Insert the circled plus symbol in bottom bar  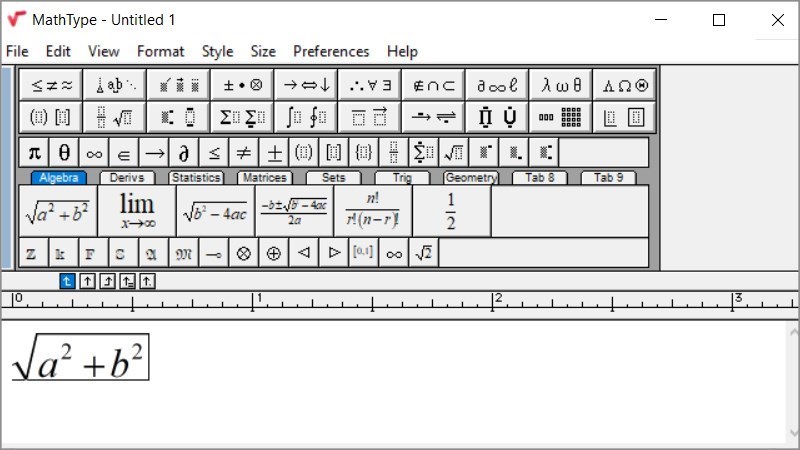click(274, 253)
